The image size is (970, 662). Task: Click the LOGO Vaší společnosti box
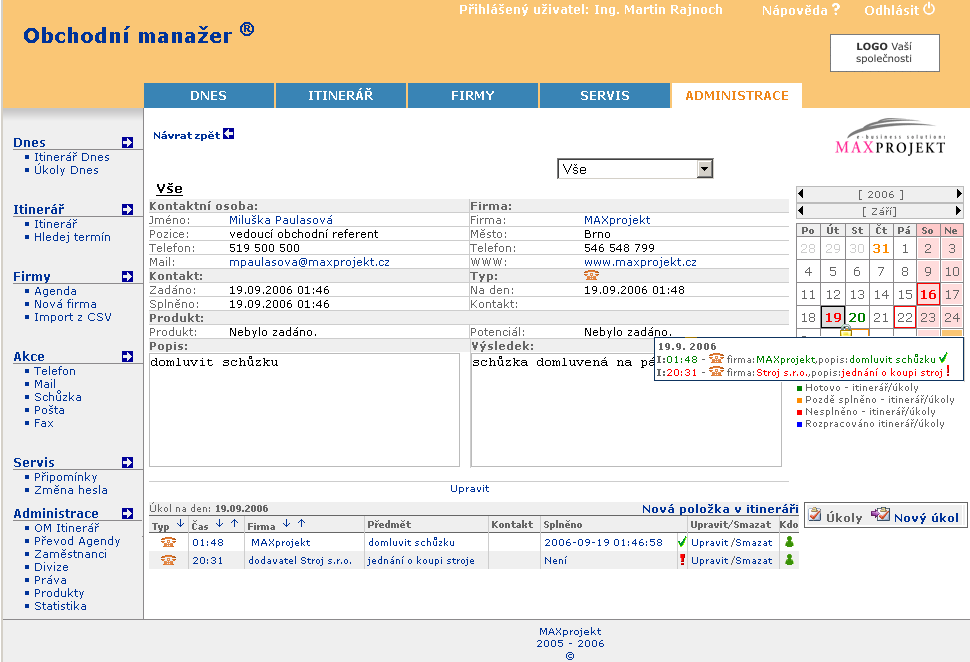(885, 53)
